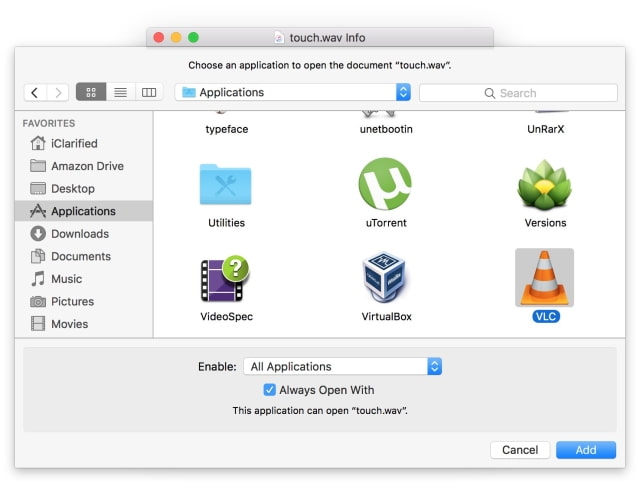This screenshot has height=486, width=640.
Task: Switch to column view
Action: (x=149, y=92)
